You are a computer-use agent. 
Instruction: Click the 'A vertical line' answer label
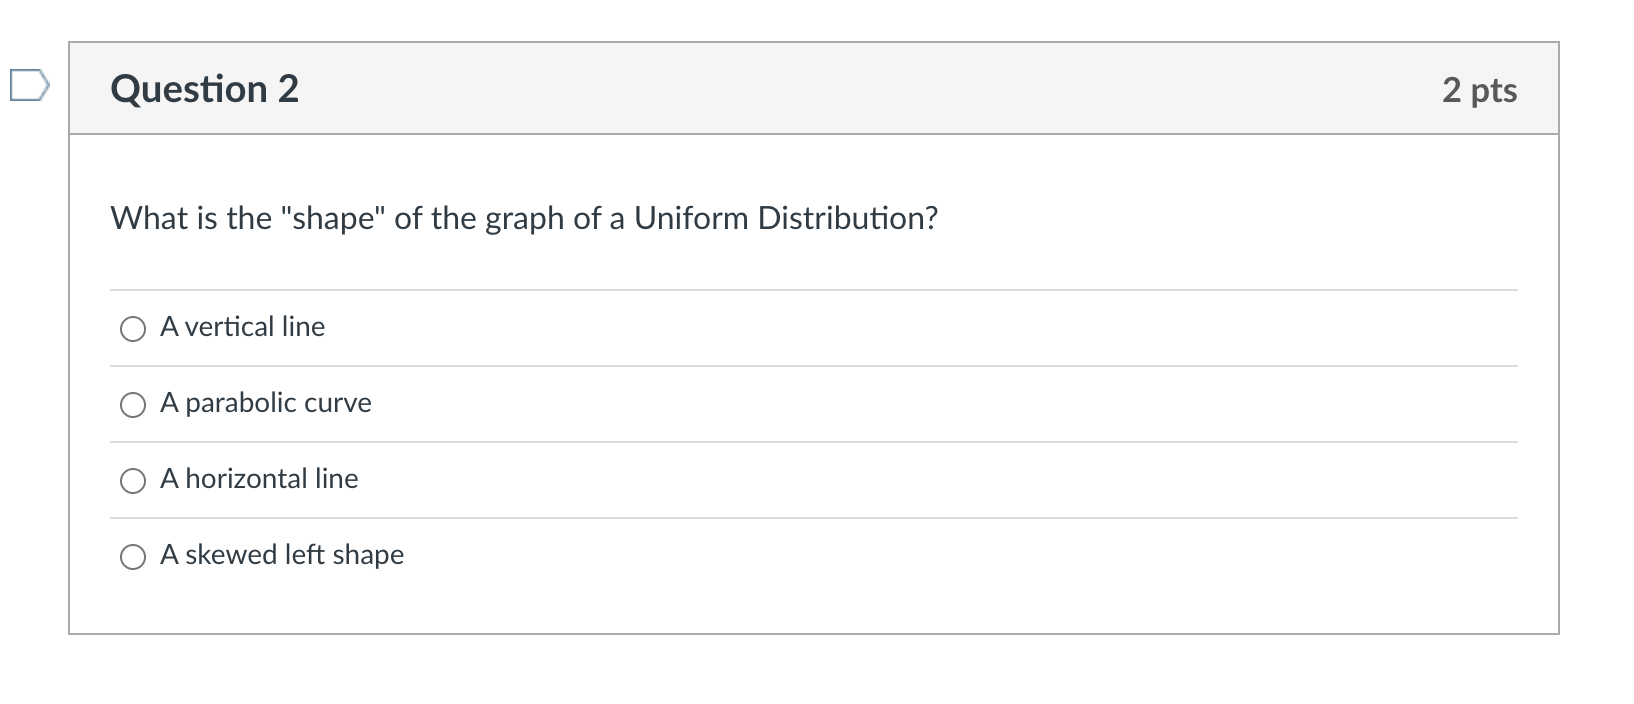[x=242, y=327]
